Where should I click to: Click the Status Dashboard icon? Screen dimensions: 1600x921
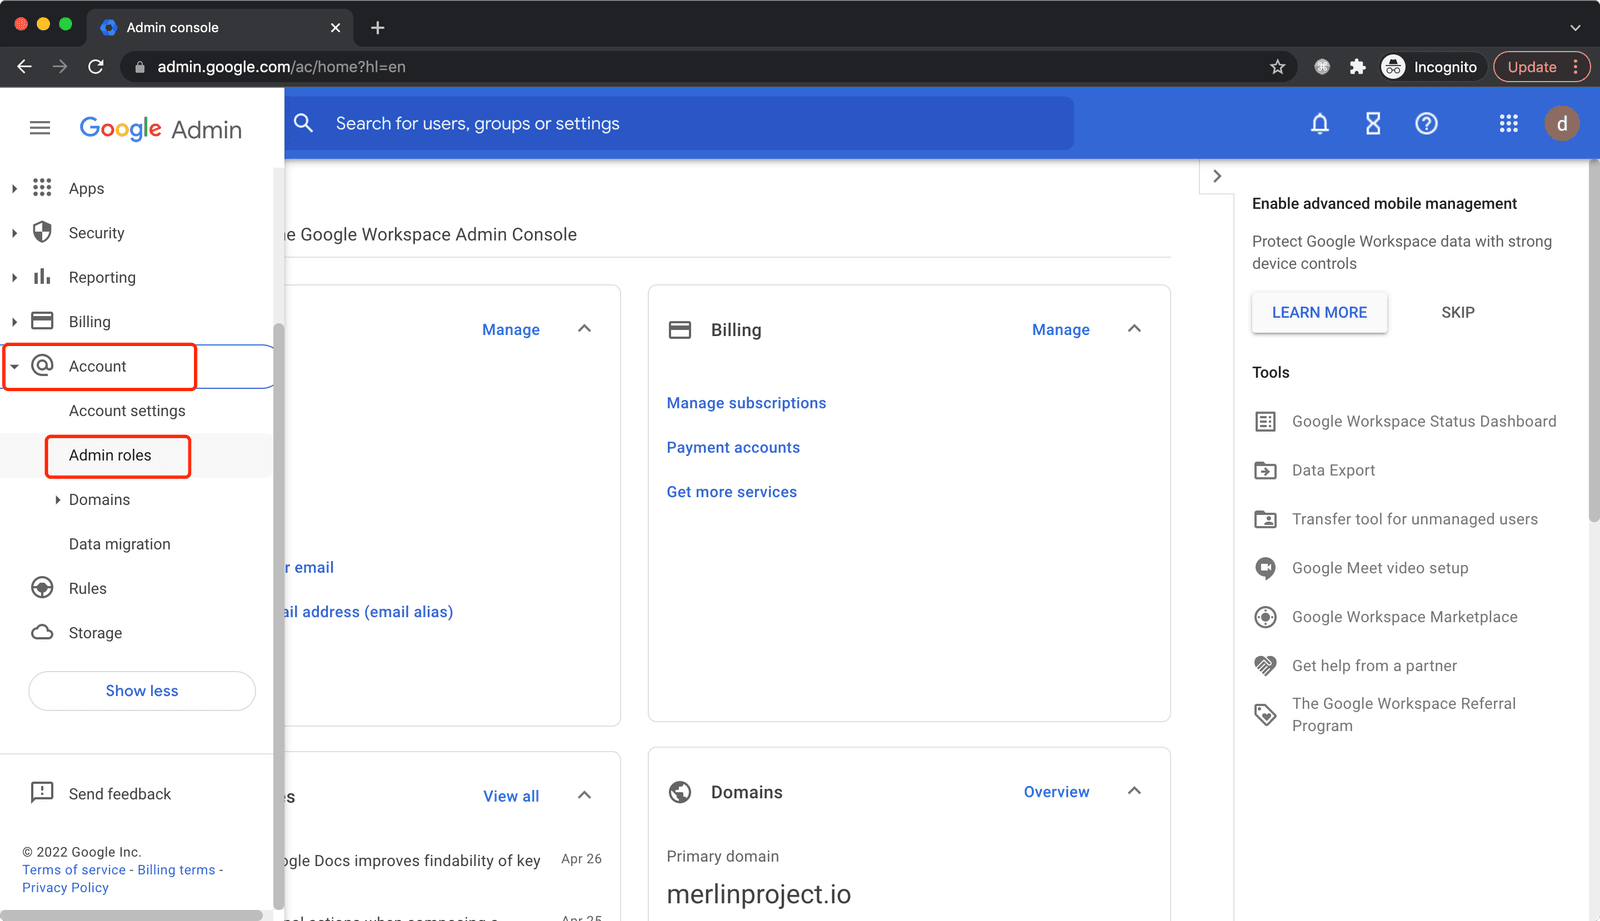point(1265,421)
